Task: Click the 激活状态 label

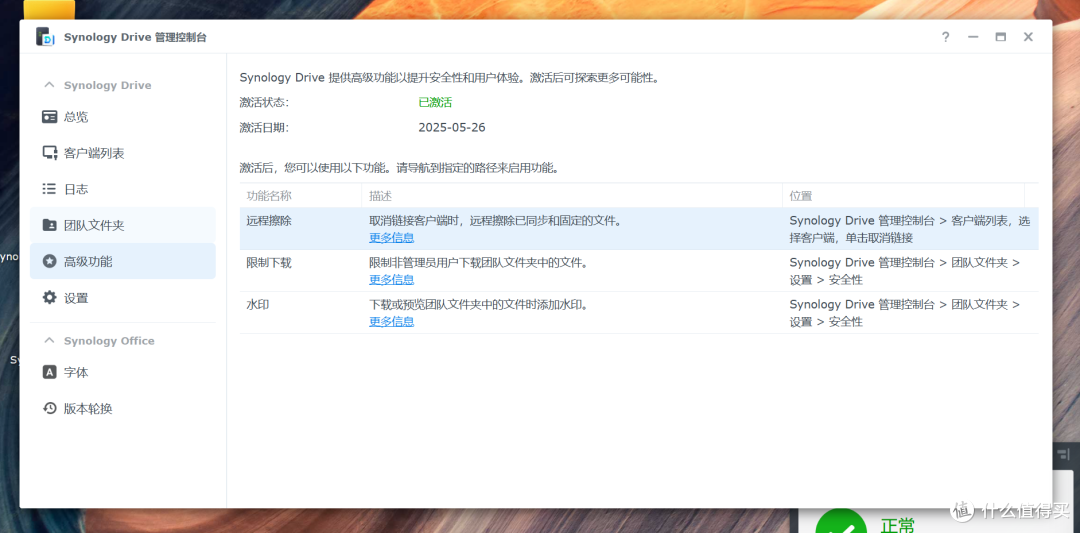Action: point(264,103)
